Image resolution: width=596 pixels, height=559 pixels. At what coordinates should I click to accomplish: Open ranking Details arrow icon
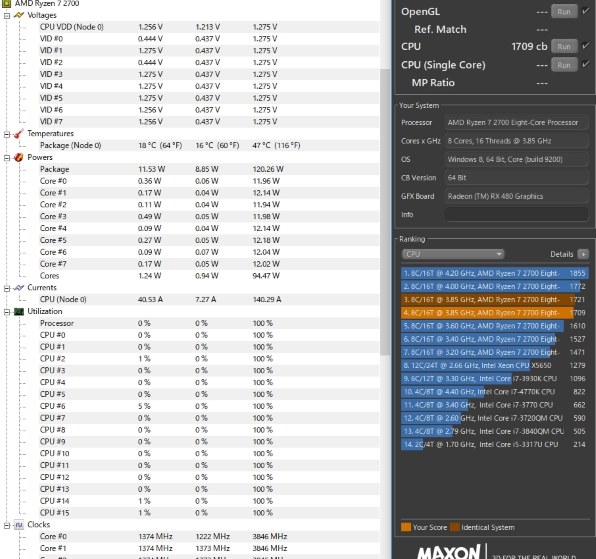point(583,254)
